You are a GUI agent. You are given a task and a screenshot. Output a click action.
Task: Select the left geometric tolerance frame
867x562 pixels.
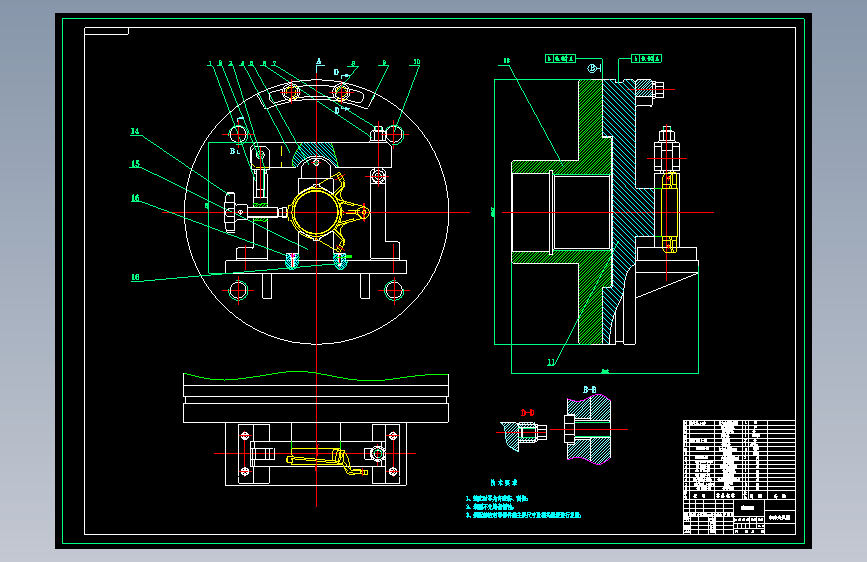[560, 58]
